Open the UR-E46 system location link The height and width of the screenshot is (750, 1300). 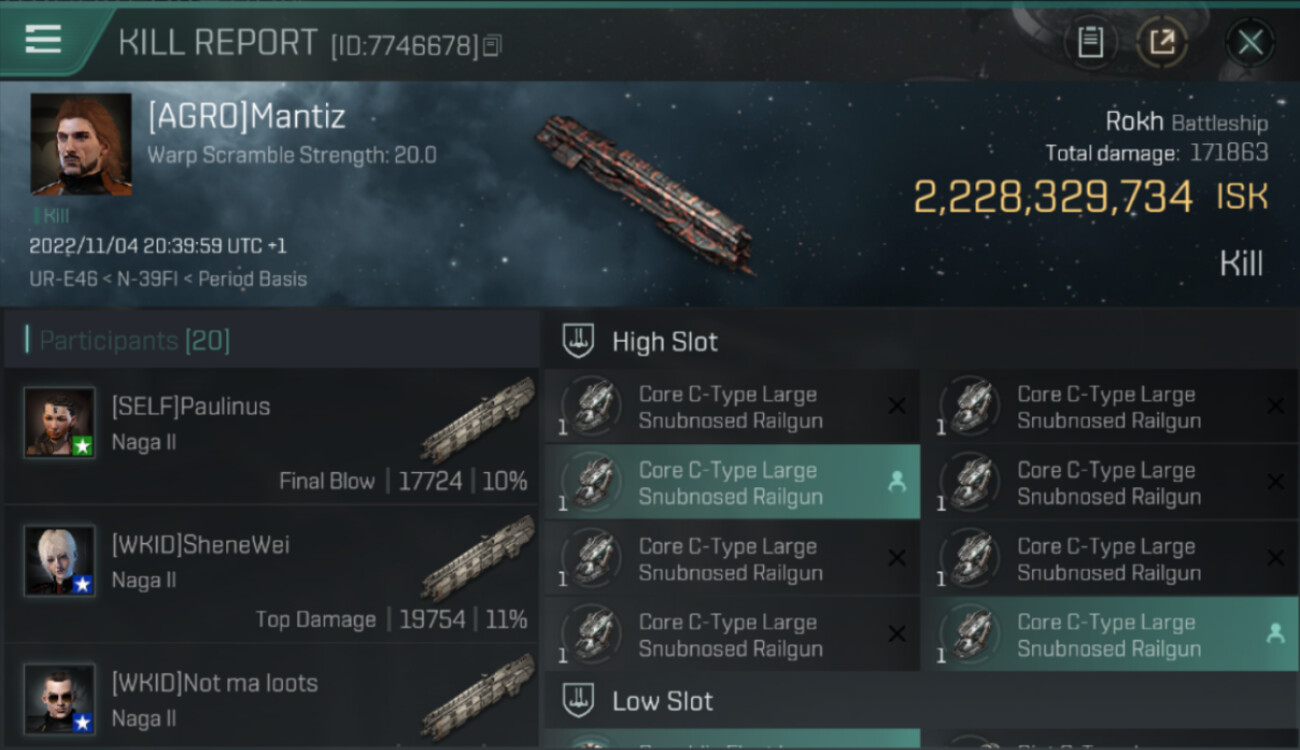point(55,279)
